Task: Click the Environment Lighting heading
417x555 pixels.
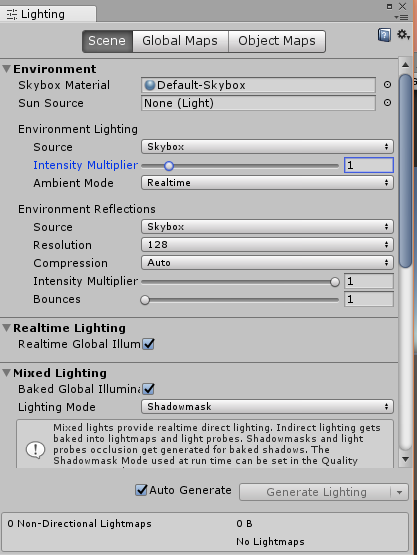Action: coord(78,129)
